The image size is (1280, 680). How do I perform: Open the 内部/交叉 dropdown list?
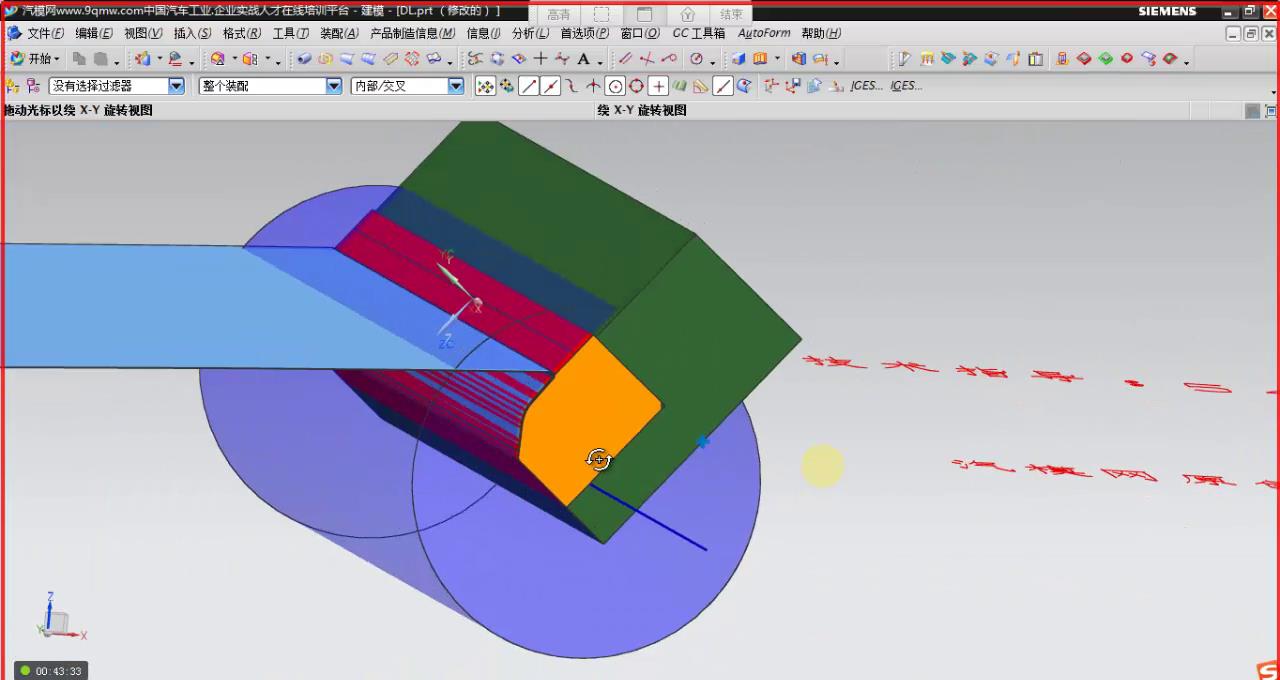pyautogui.click(x=456, y=86)
